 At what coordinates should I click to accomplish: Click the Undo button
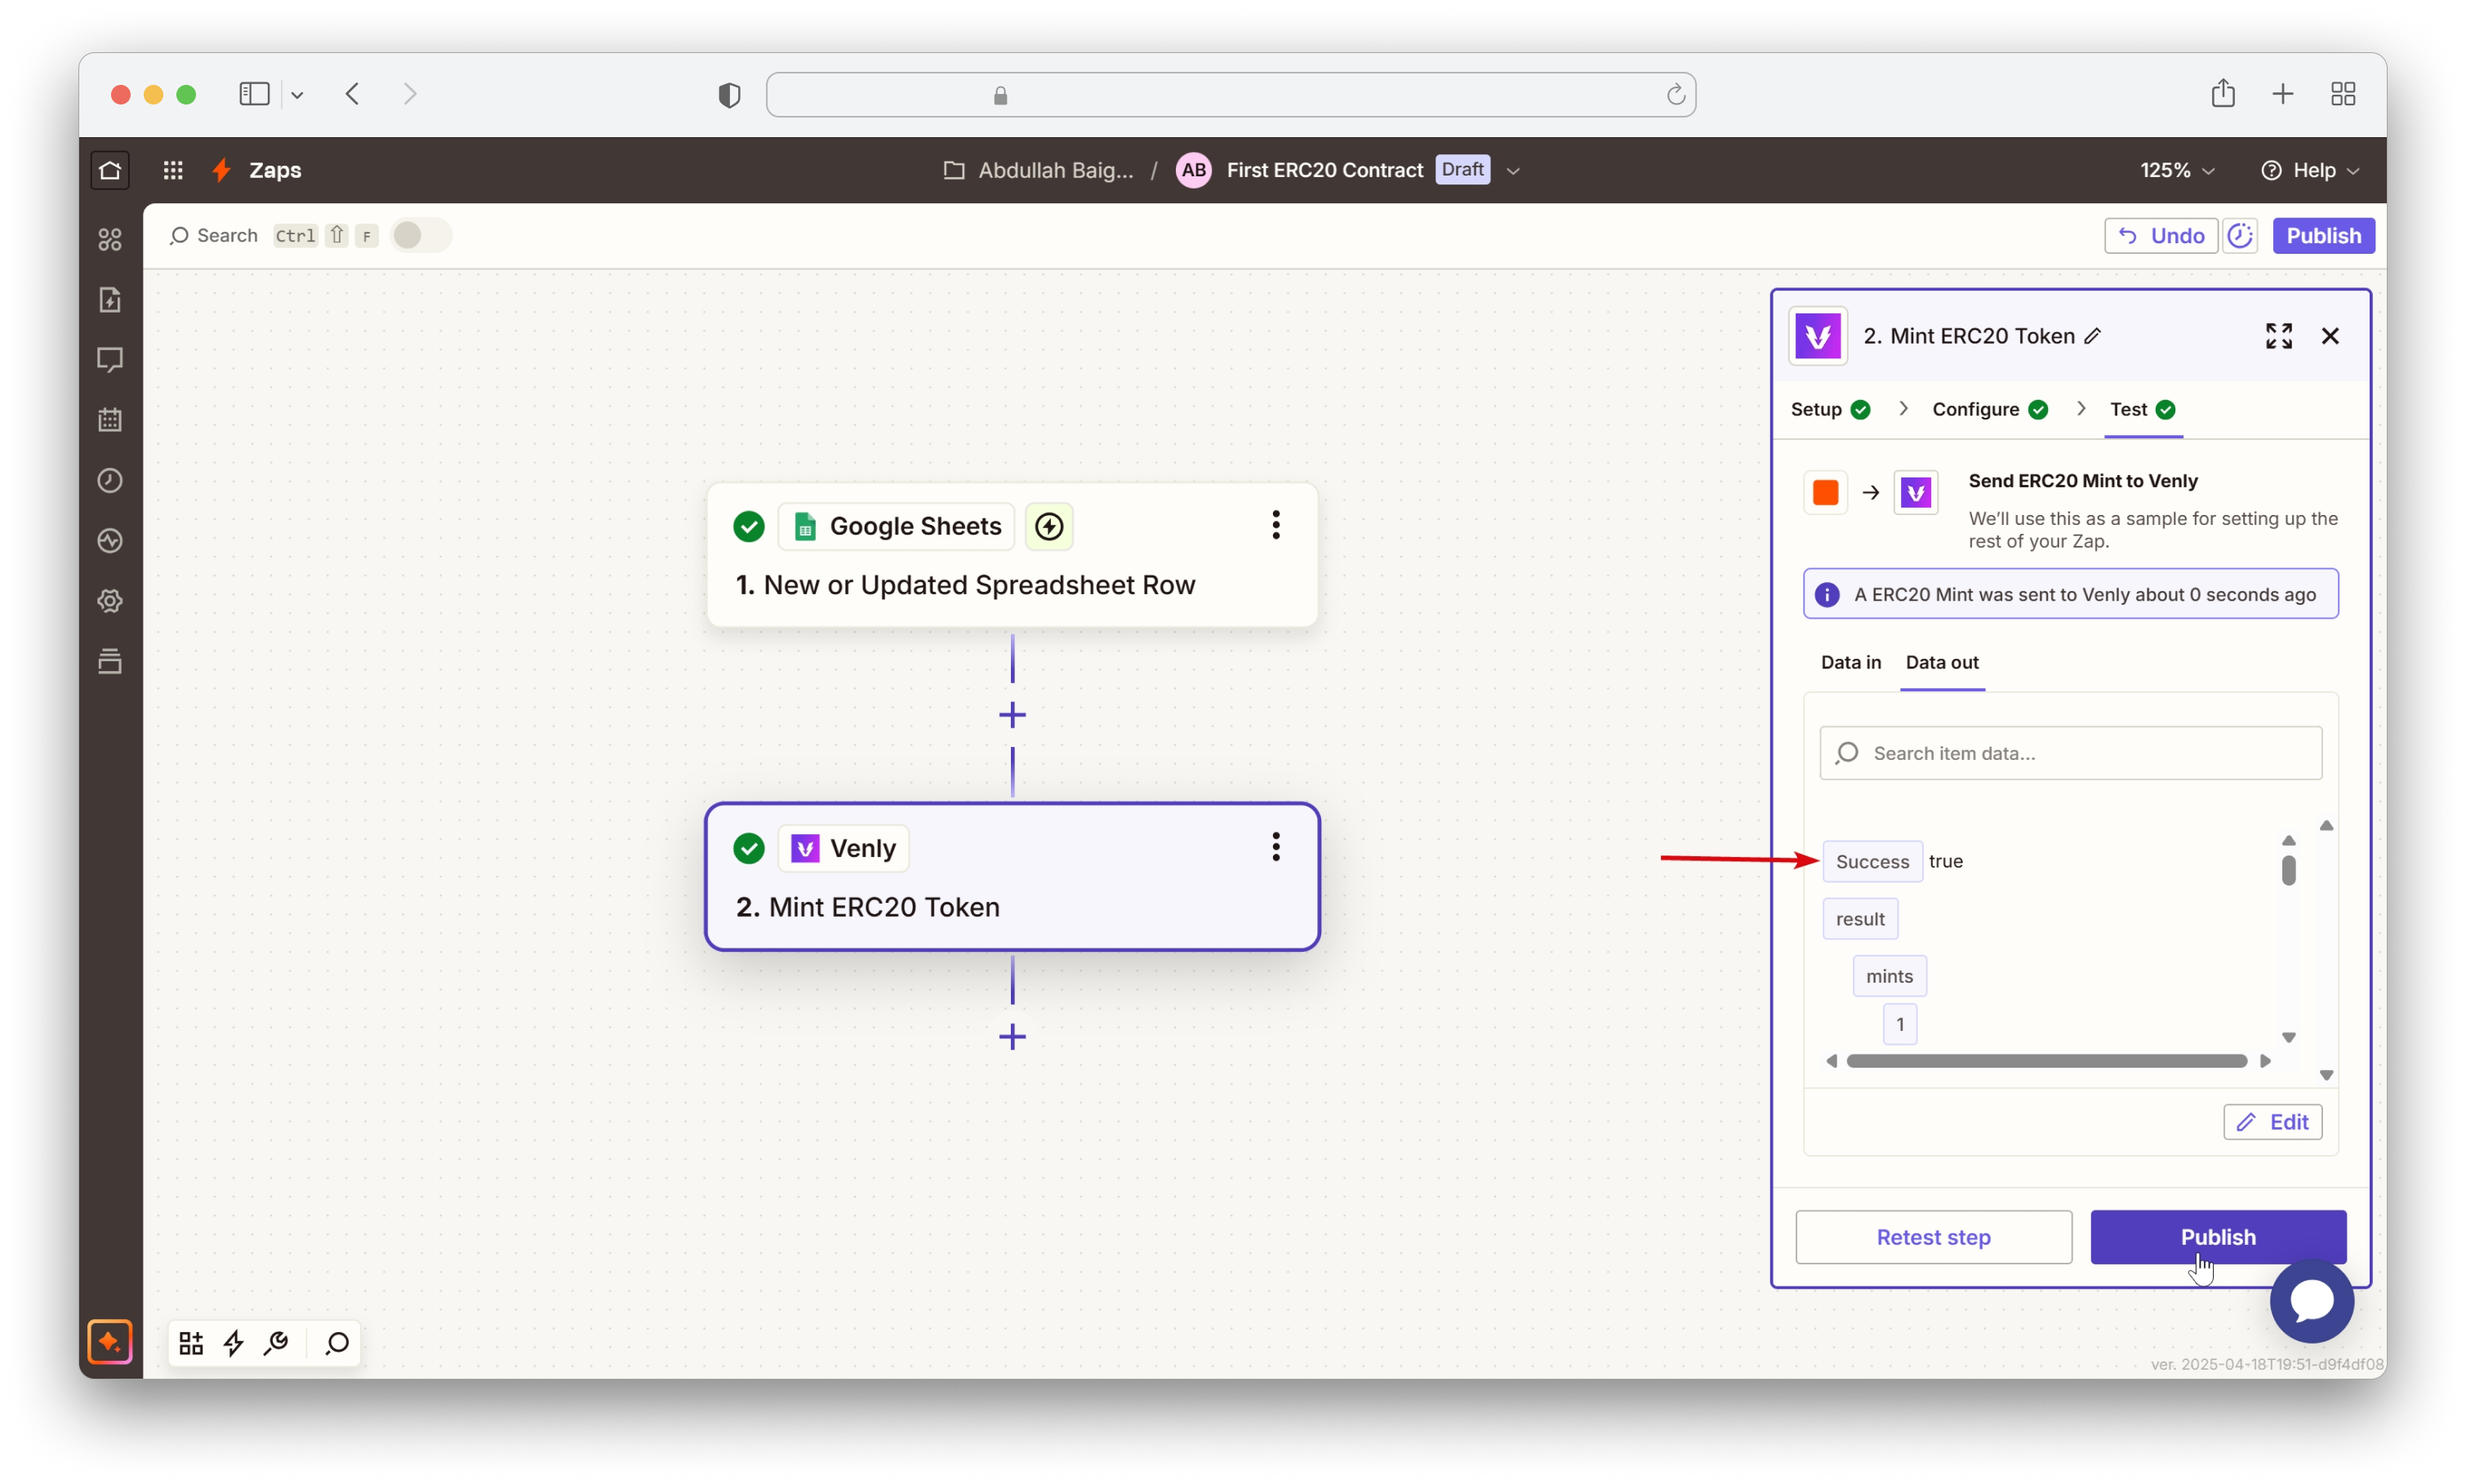point(2160,236)
